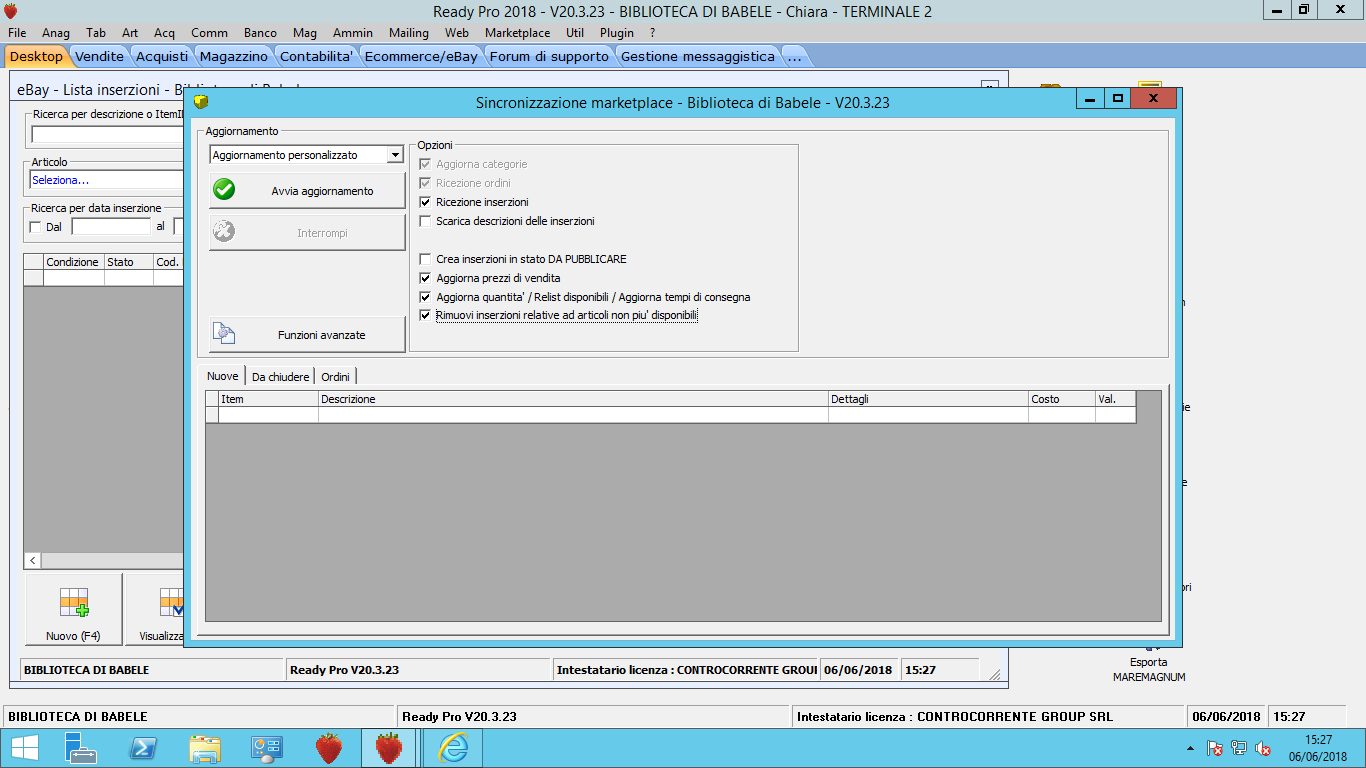Switch to the Vendite tab
Viewport: 1366px width, 768px height.
[x=99, y=56]
